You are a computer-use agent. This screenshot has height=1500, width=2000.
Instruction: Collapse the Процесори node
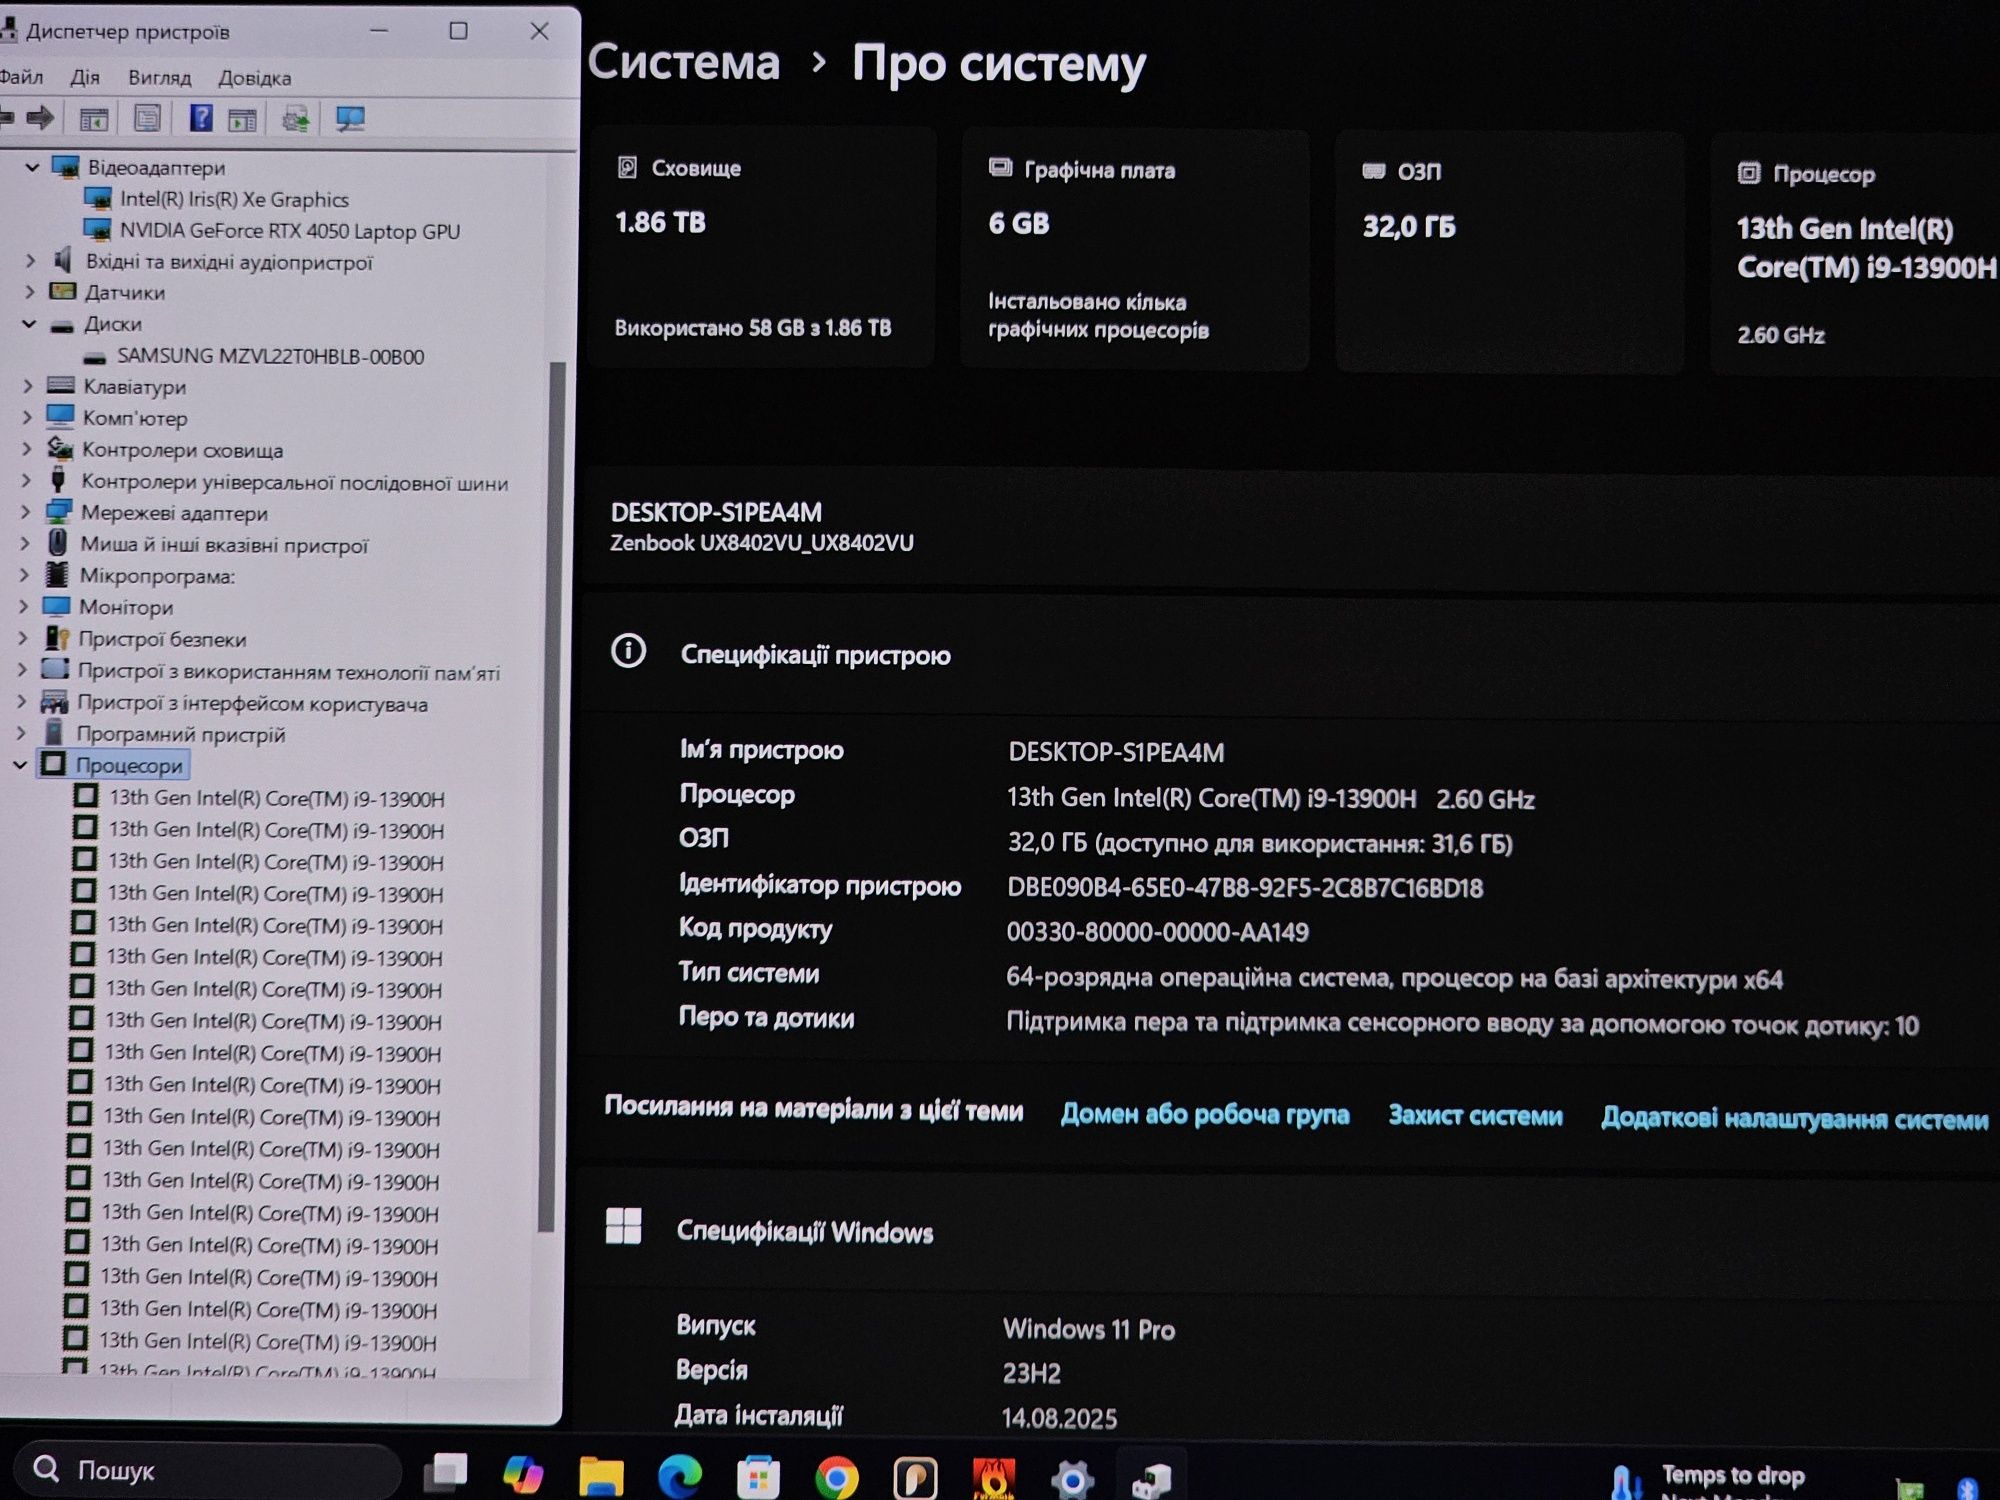click(20, 765)
